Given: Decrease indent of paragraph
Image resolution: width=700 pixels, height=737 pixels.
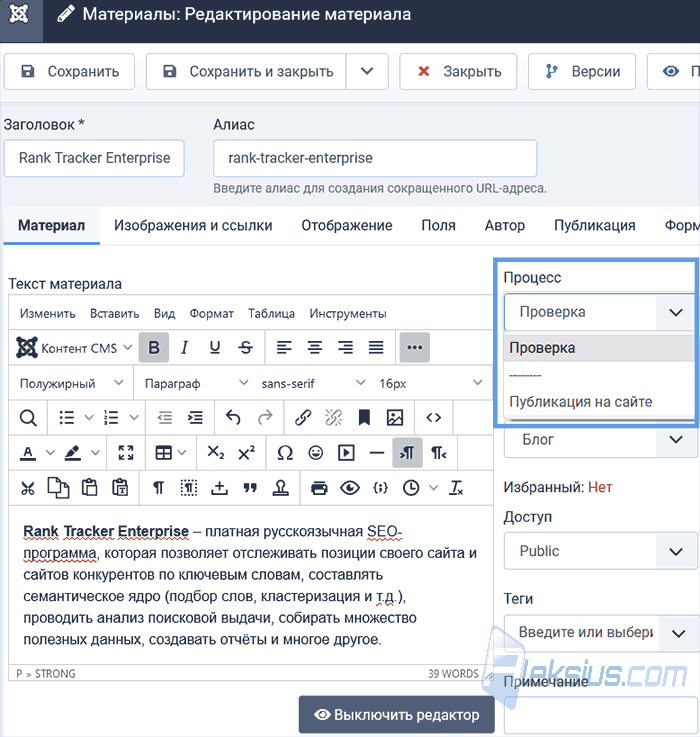Looking at the screenshot, I should pos(165,417).
